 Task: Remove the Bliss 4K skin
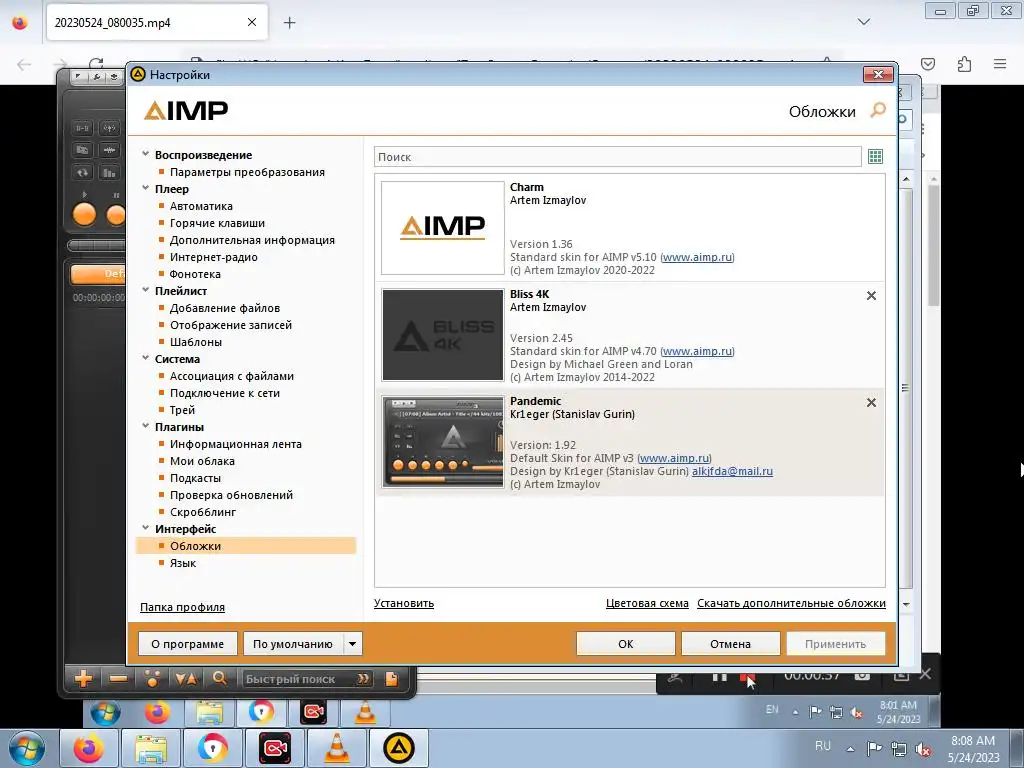click(x=871, y=296)
